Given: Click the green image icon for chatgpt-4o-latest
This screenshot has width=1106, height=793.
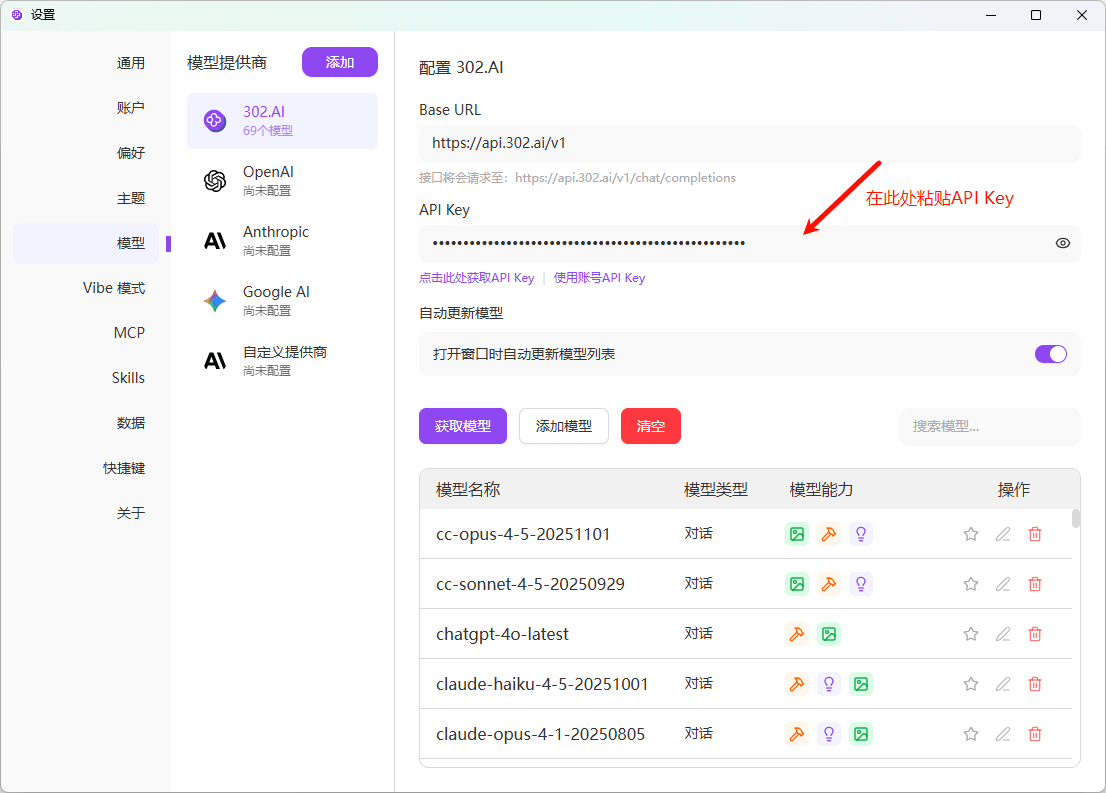Looking at the screenshot, I should [x=829, y=634].
